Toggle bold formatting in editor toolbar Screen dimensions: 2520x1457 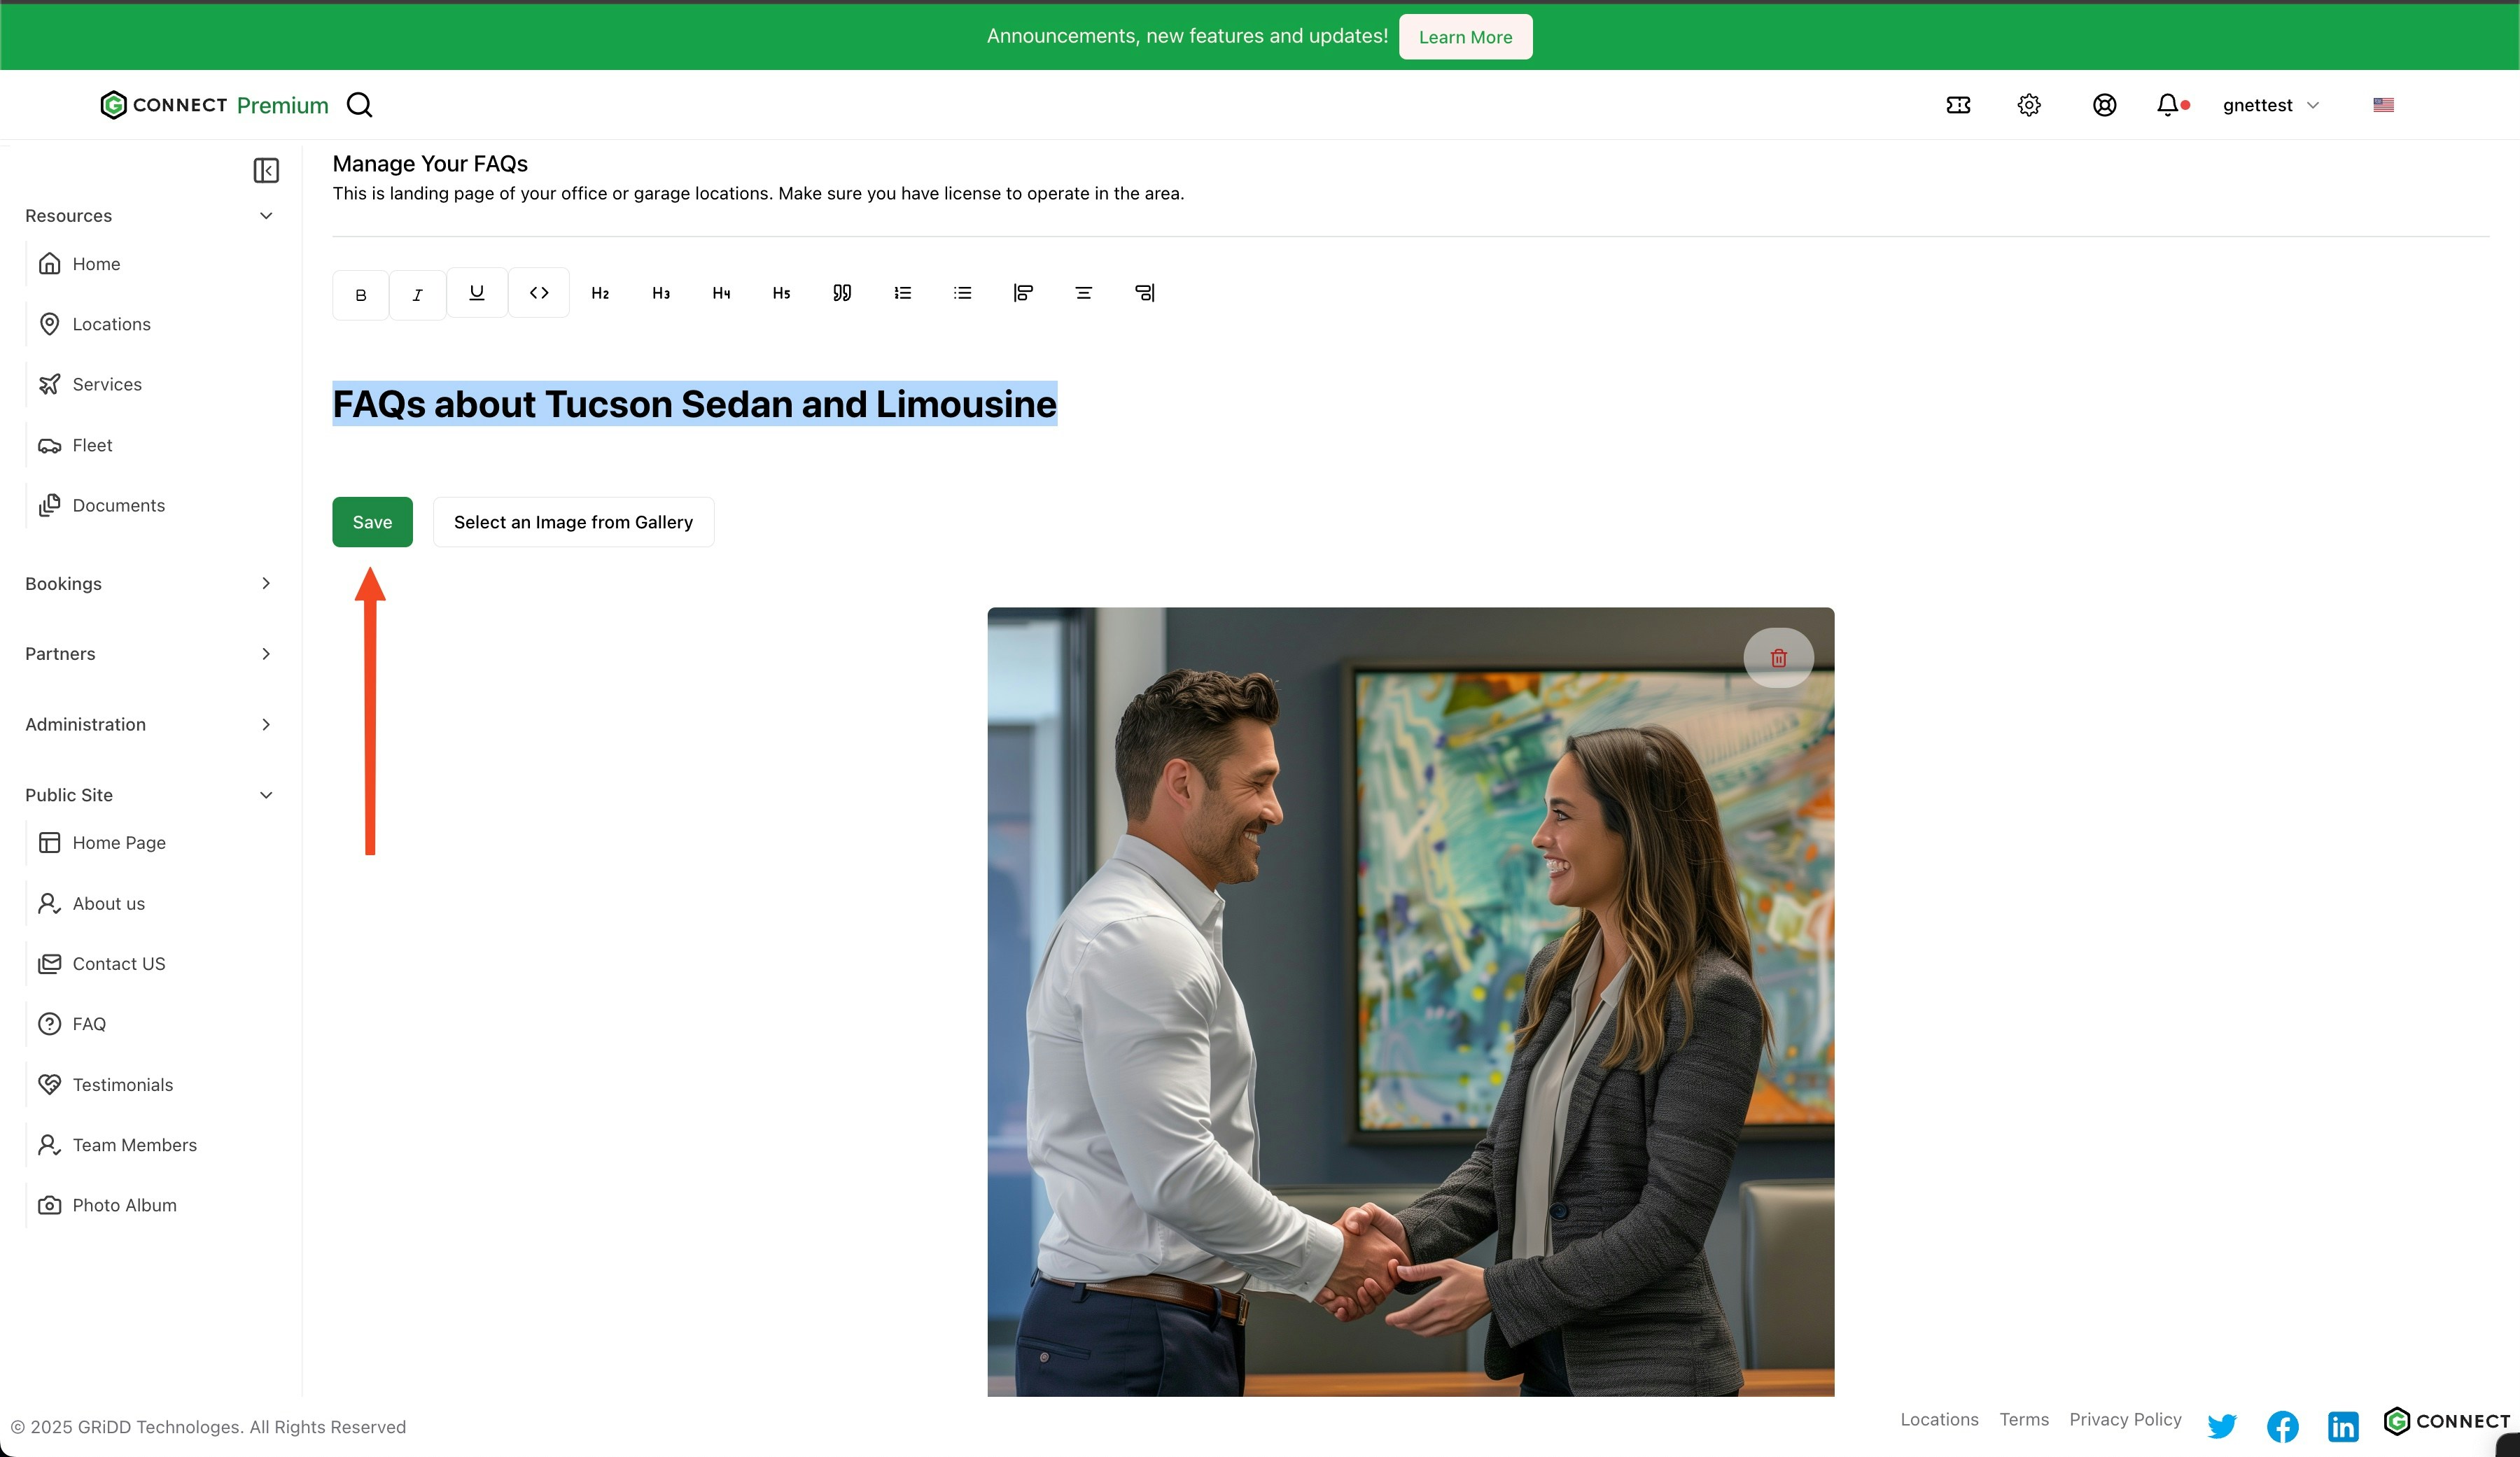[360, 294]
